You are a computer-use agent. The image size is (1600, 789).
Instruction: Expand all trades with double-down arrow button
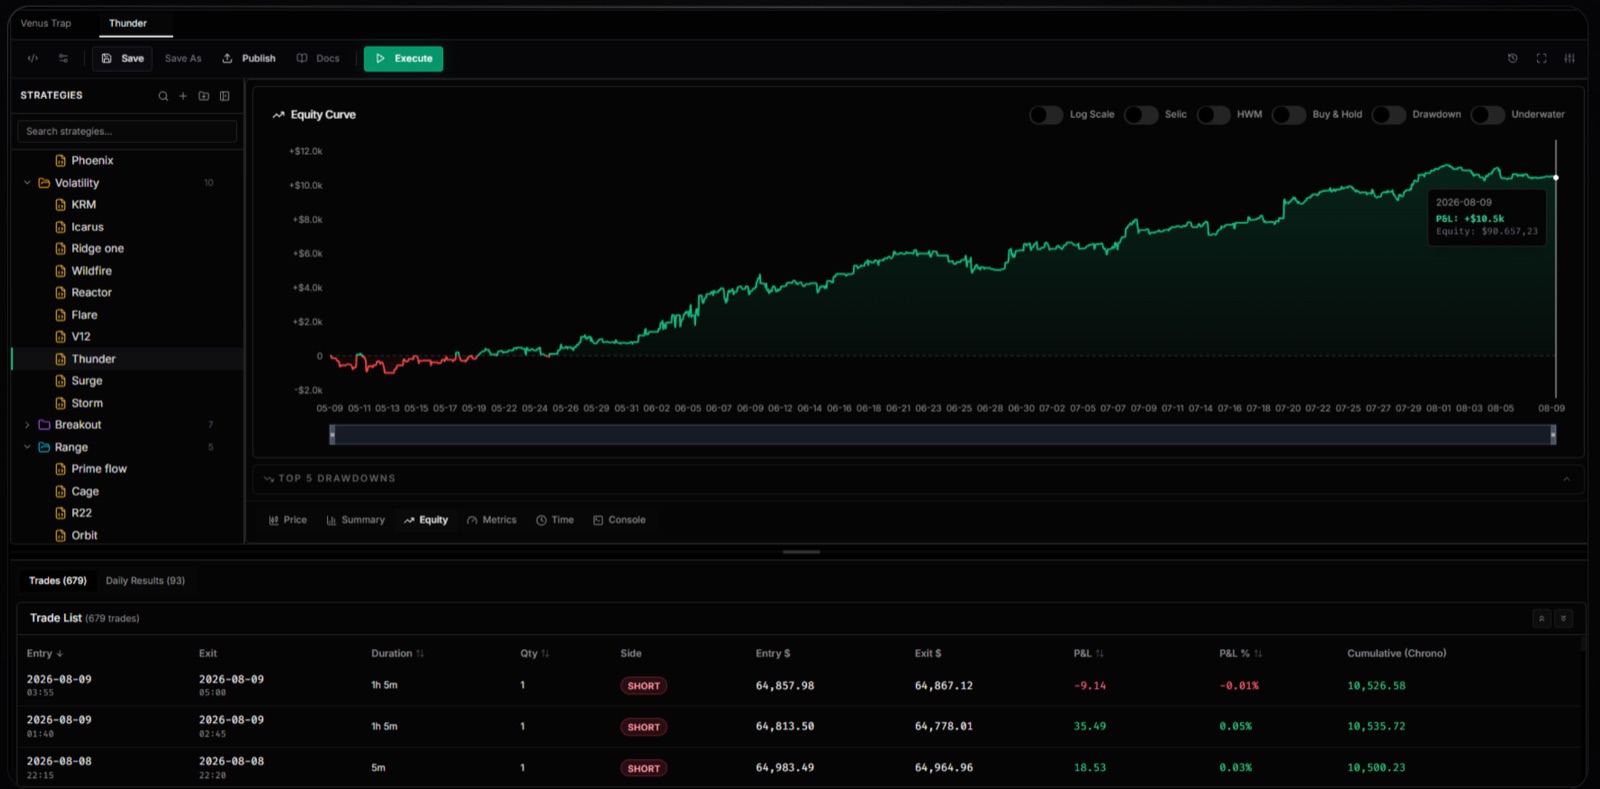pyautogui.click(x=1564, y=618)
